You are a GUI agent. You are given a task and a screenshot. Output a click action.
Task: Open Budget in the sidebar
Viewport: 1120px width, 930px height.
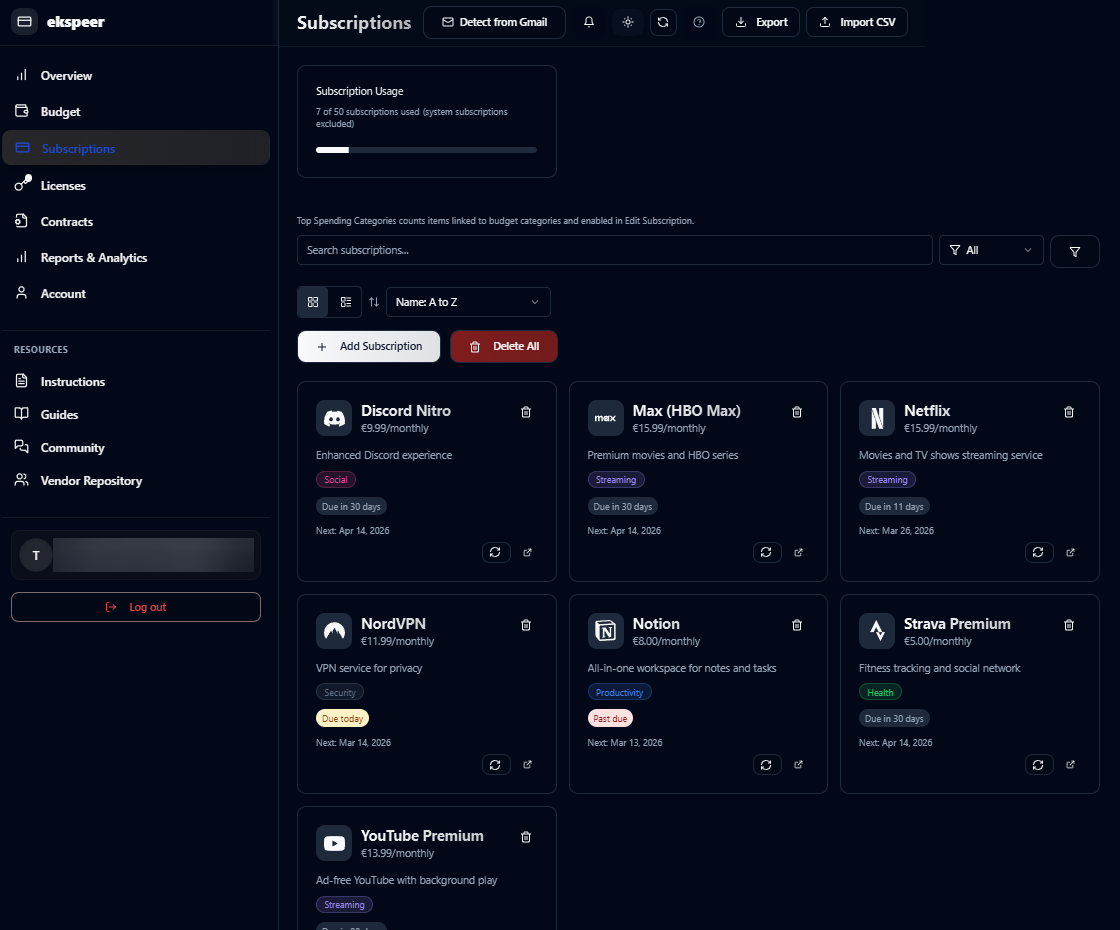pyautogui.click(x=136, y=112)
